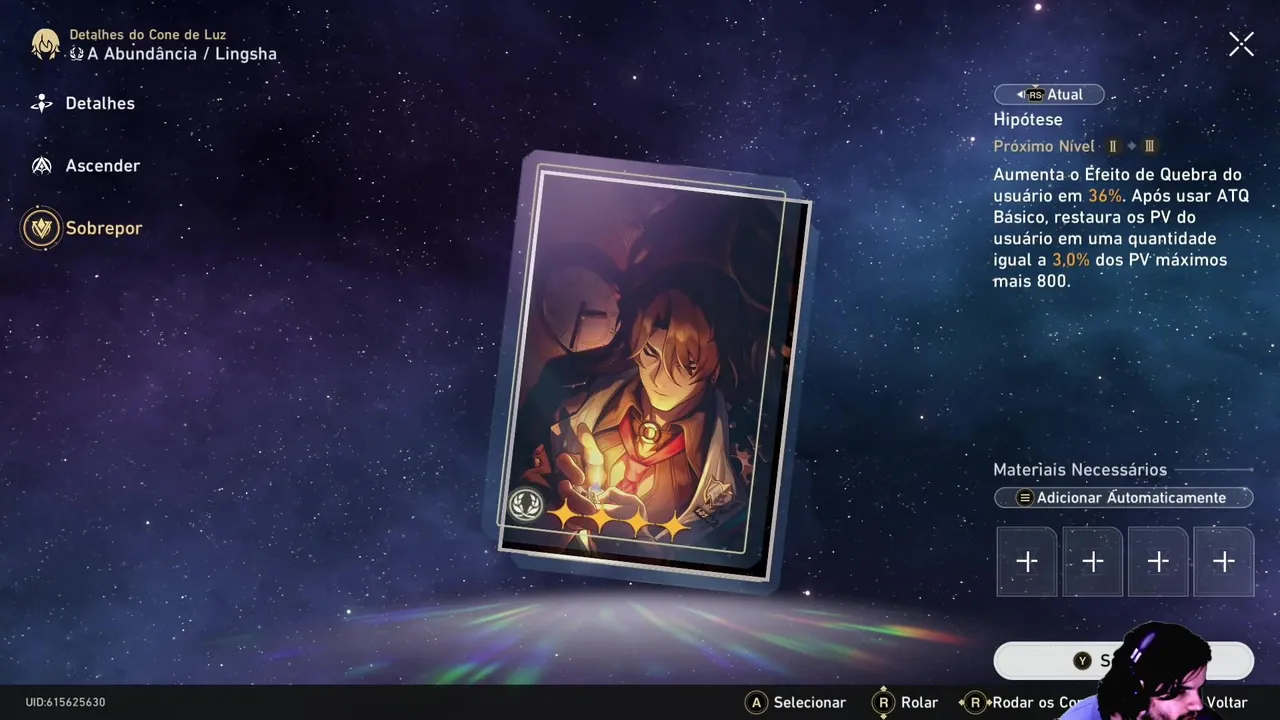The height and width of the screenshot is (720, 1280).
Task: Click the 3,0% healing value
Action: pyautogui.click(x=1070, y=260)
